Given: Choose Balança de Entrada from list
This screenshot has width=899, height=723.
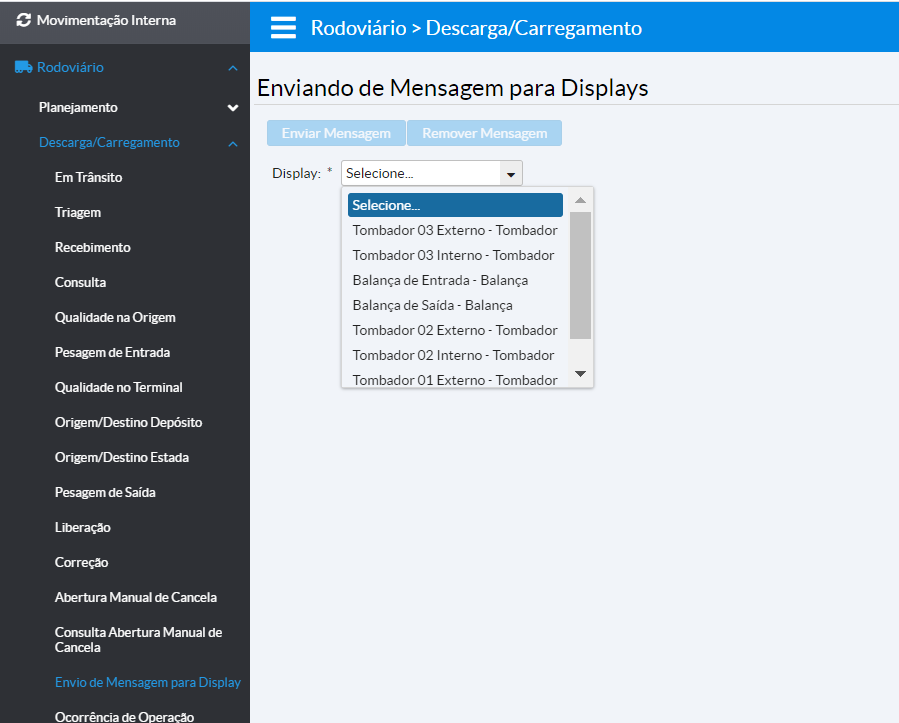Looking at the screenshot, I should (x=440, y=280).
